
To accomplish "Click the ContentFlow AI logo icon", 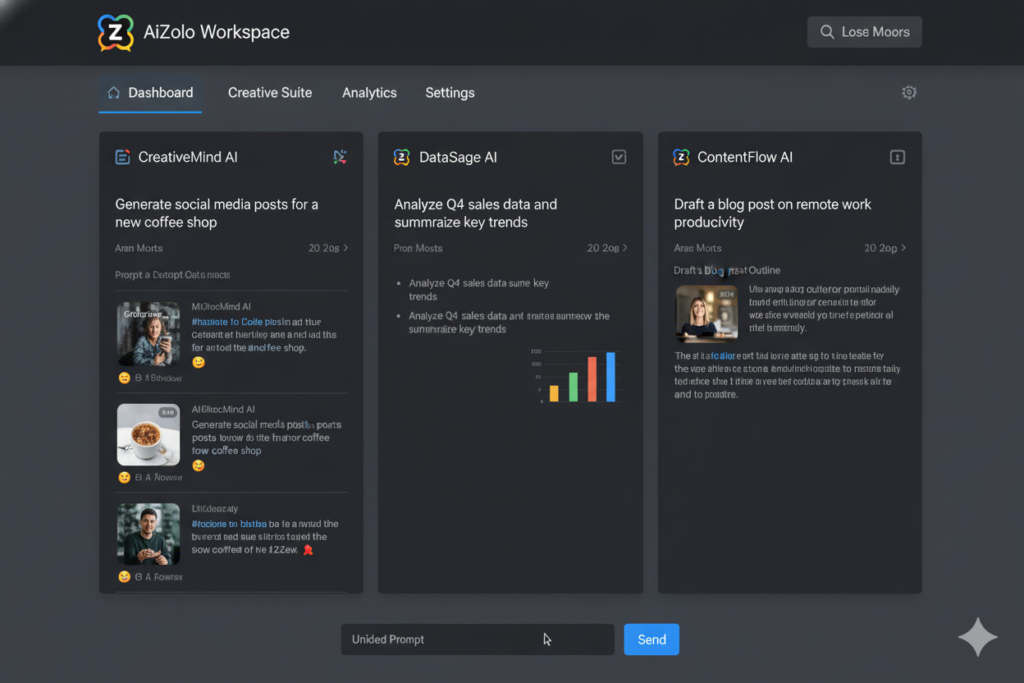I will pyautogui.click(x=683, y=157).
